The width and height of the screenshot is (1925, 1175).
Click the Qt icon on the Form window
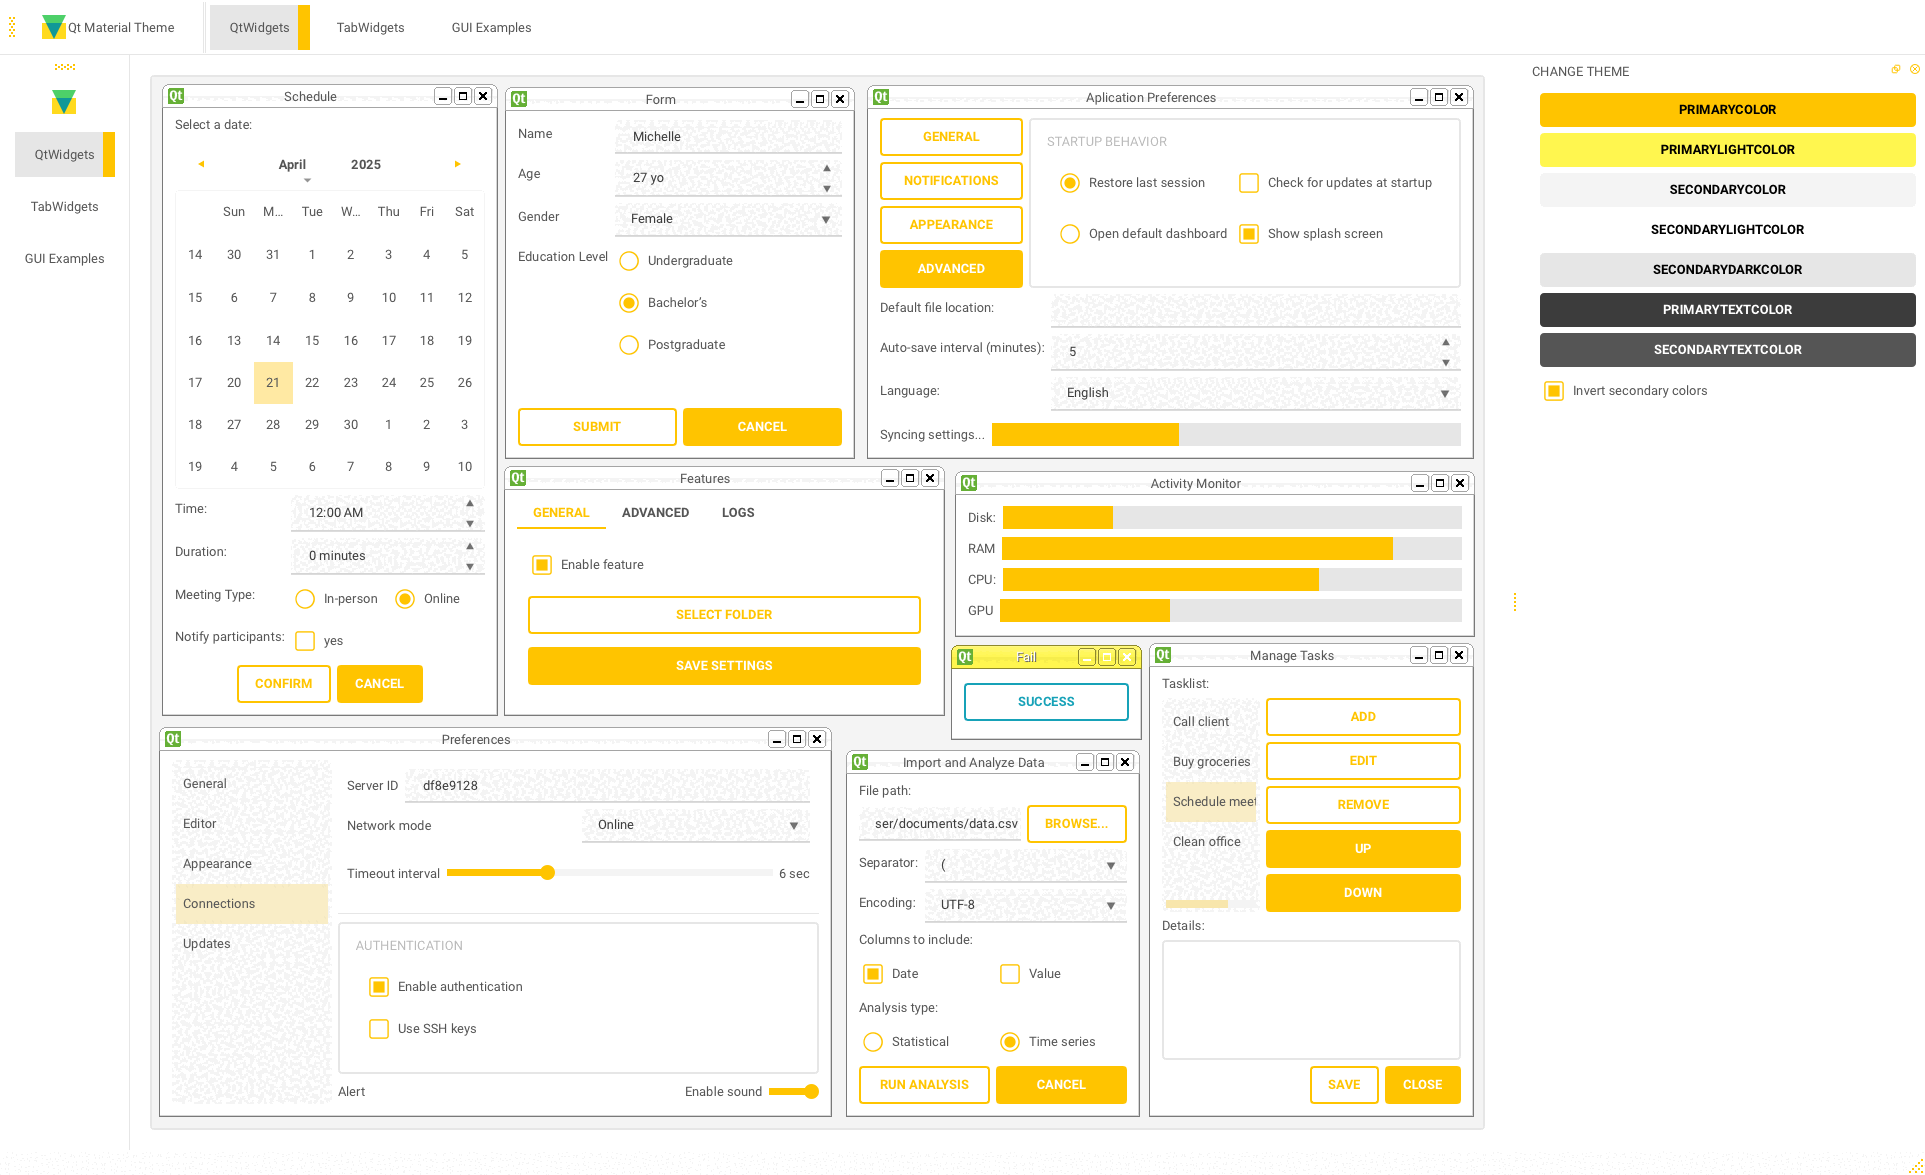[x=518, y=99]
